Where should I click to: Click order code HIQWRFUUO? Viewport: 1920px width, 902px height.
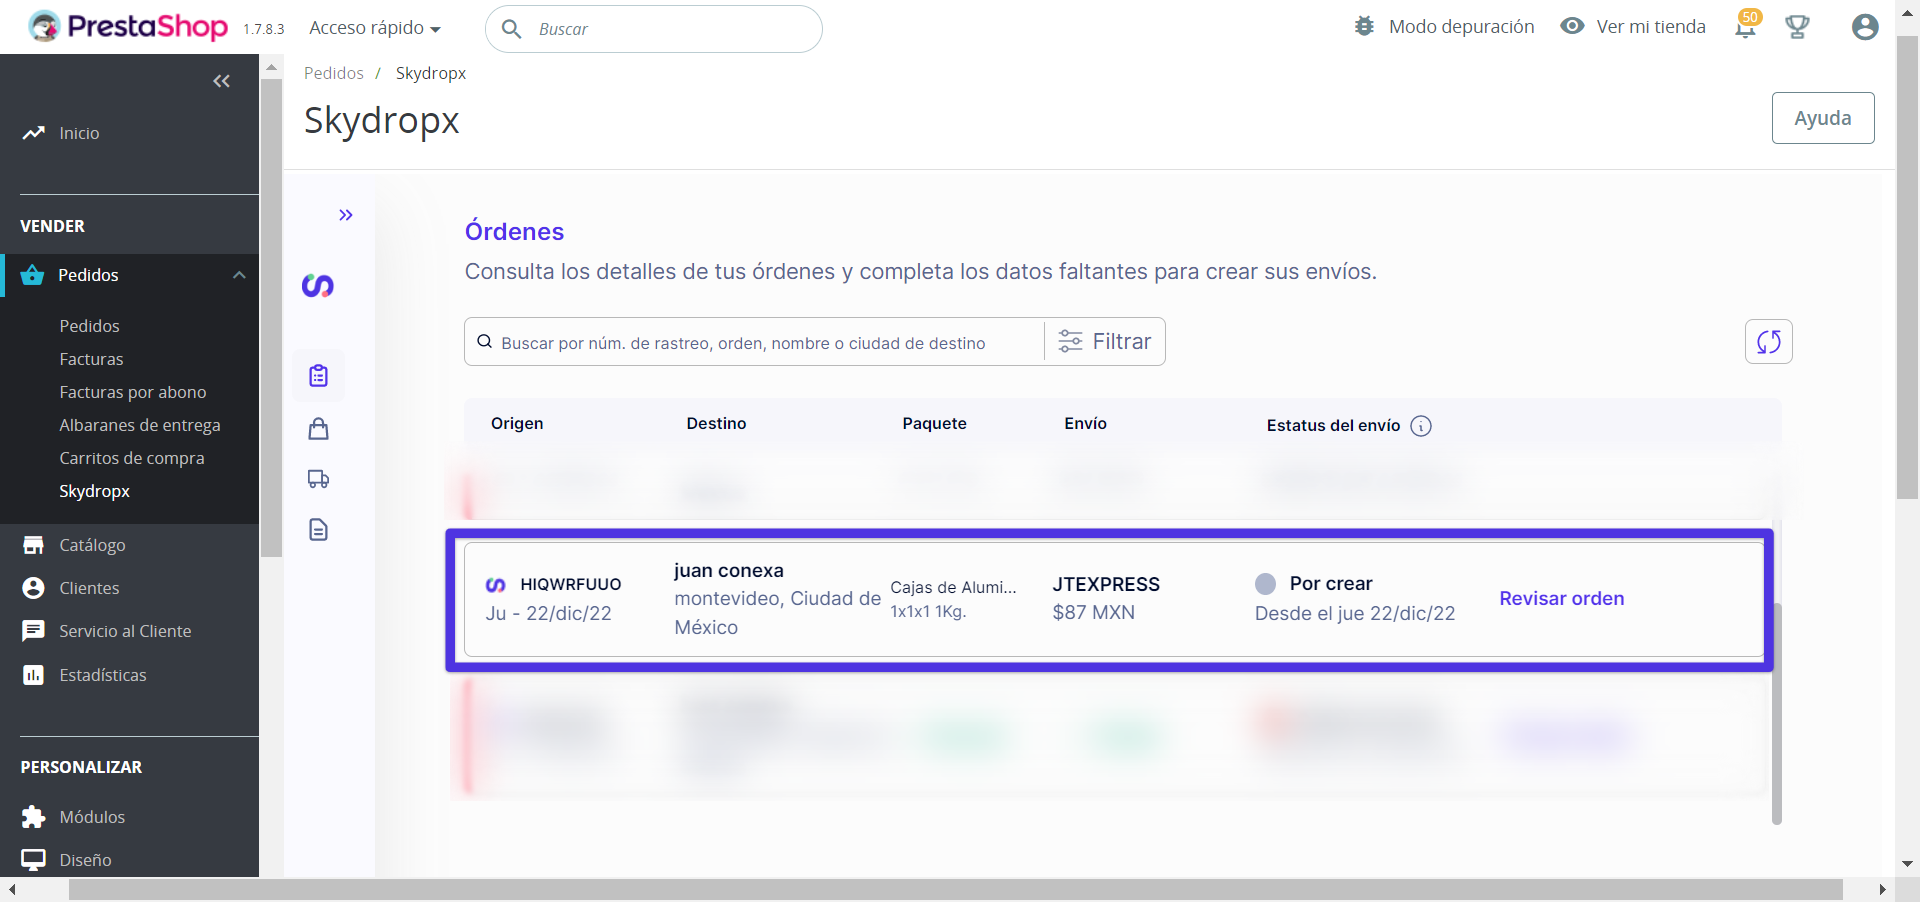click(x=571, y=584)
